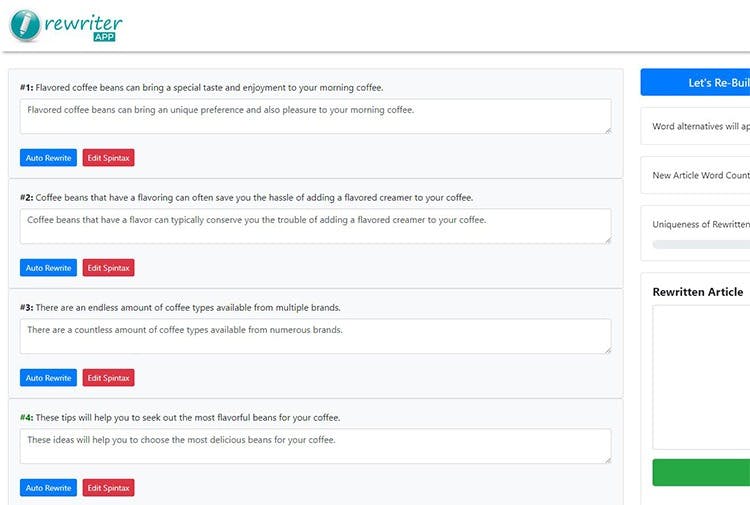Viewport: 750px width, 505px height.
Task: Select the sentence #3 rewrite text field
Action: 315,336
